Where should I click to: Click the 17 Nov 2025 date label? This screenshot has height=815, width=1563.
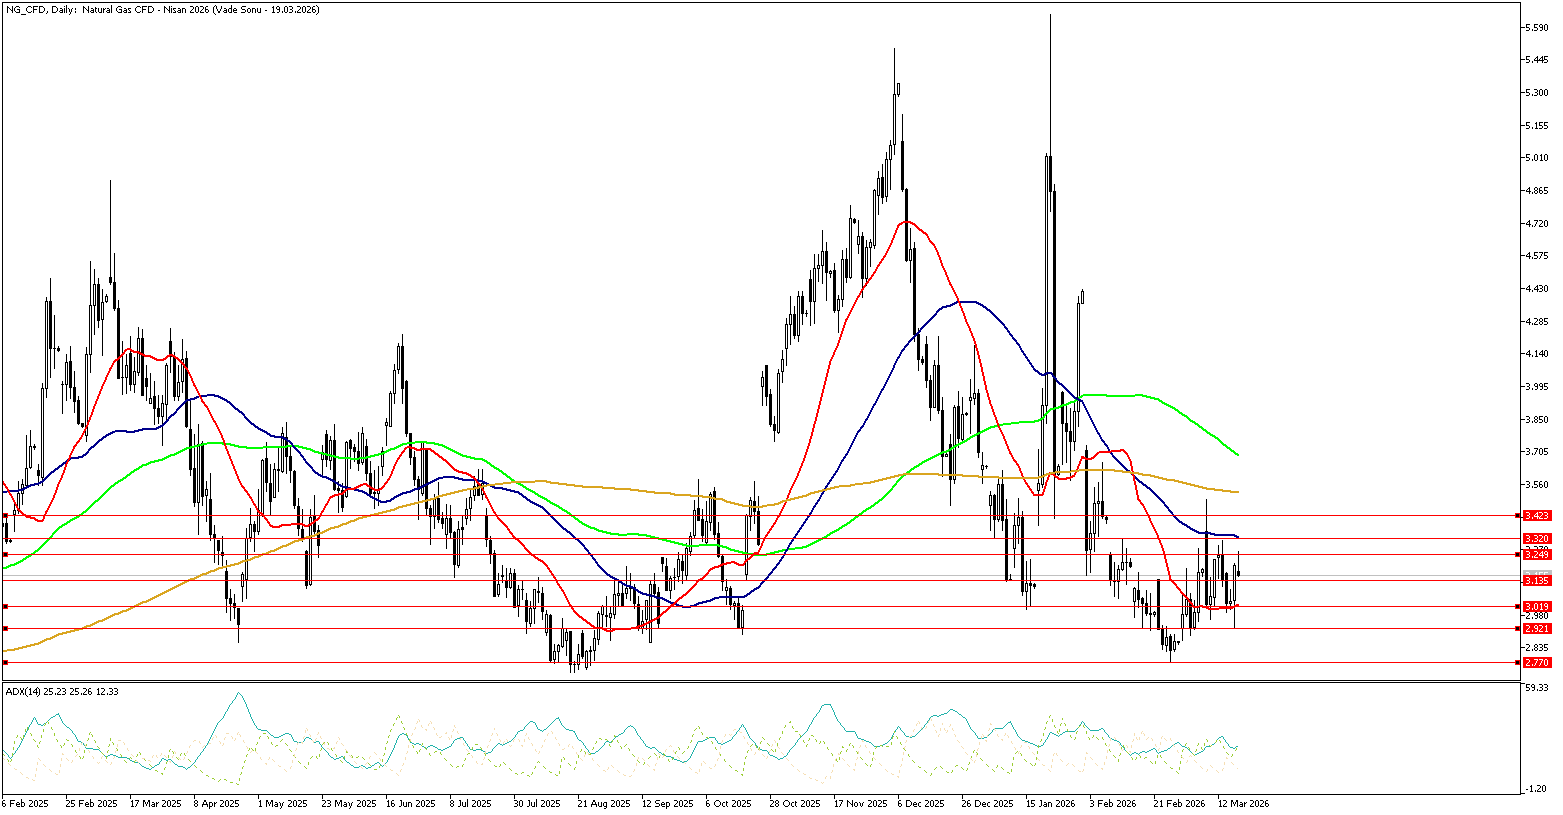pos(860,803)
